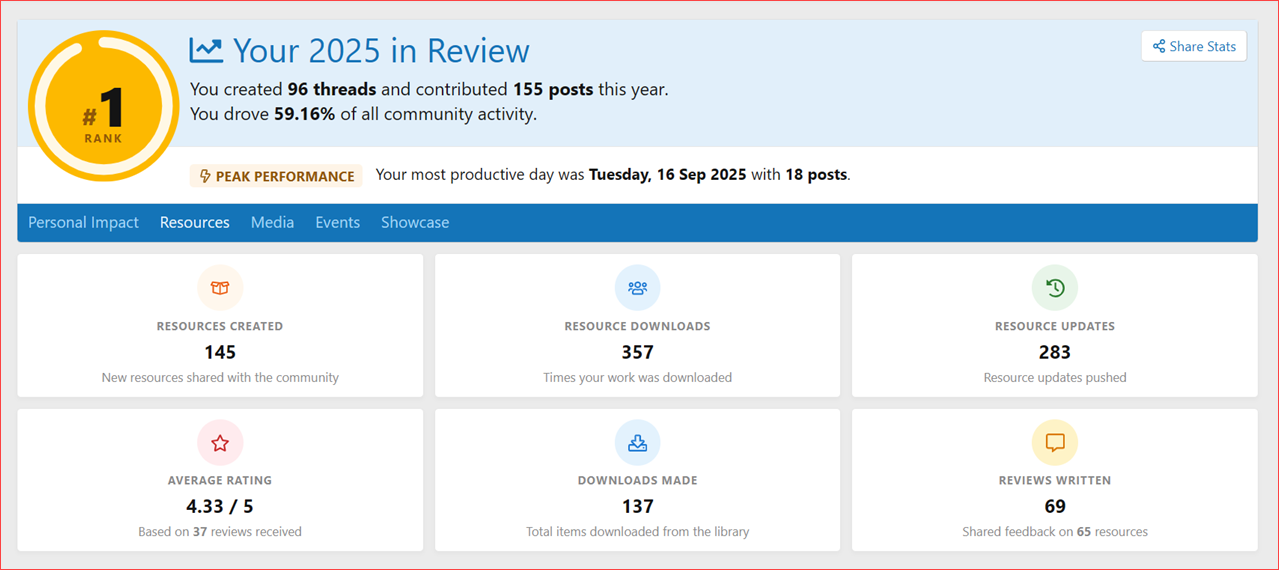Click the Average Rating star icon
The height and width of the screenshot is (570, 1279).
click(220, 443)
